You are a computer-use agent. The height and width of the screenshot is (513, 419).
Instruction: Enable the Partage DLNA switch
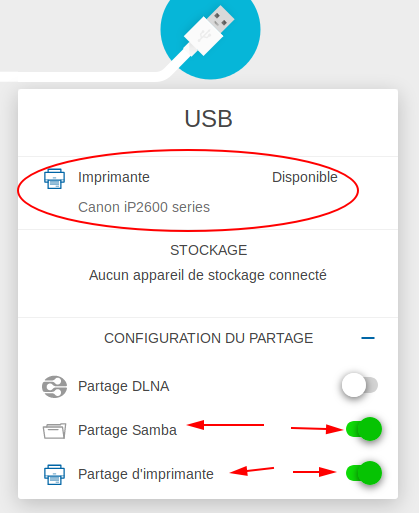tap(360, 385)
